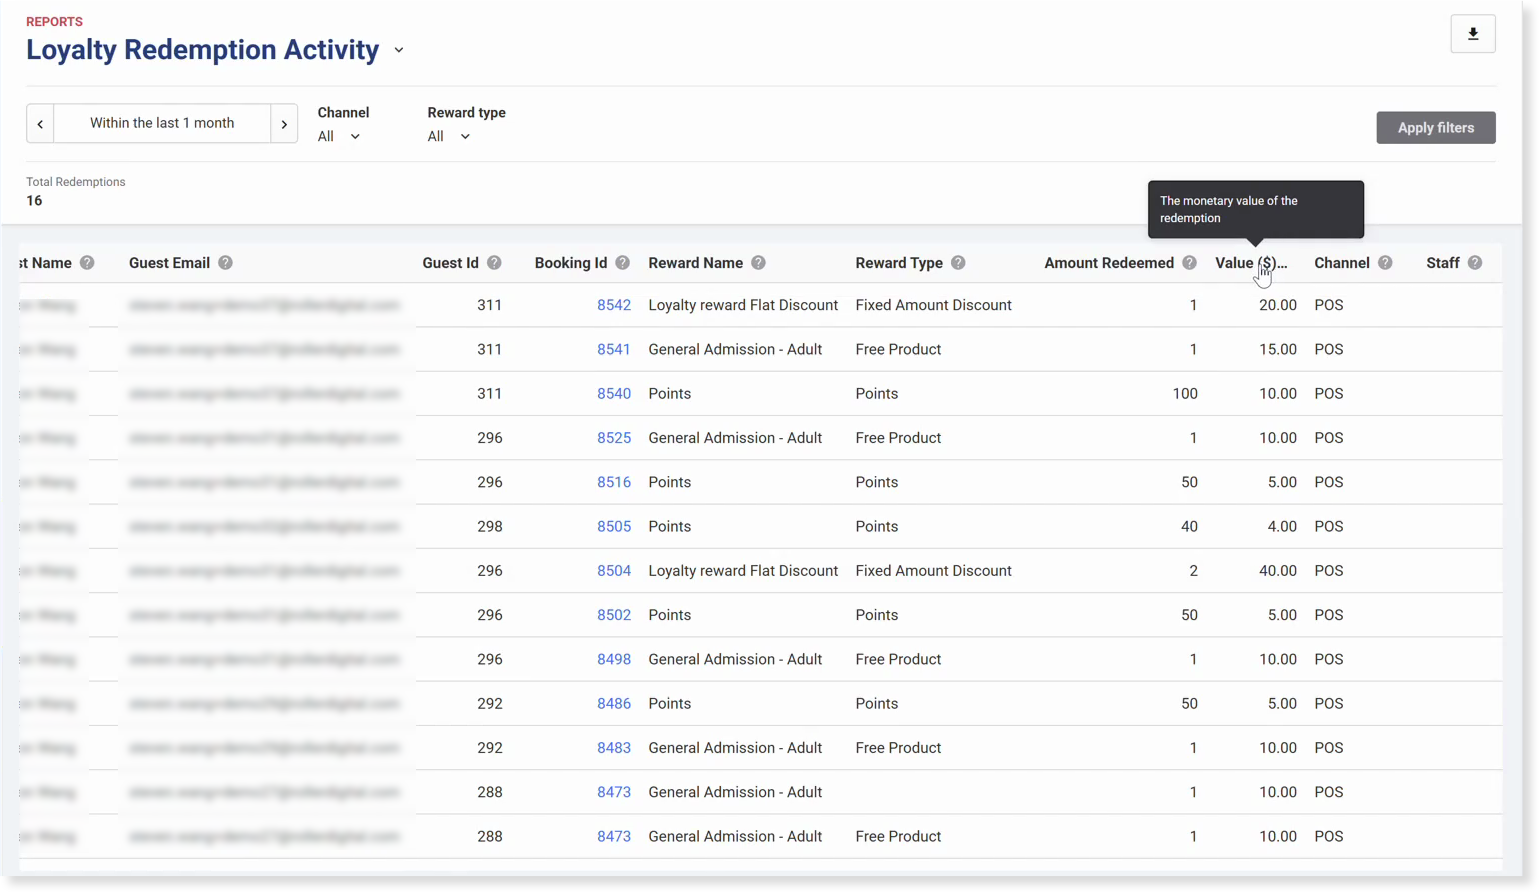This screenshot has height=892, width=1539.
Task: Open the Channel filter dropdown
Action: [x=339, y=136]
